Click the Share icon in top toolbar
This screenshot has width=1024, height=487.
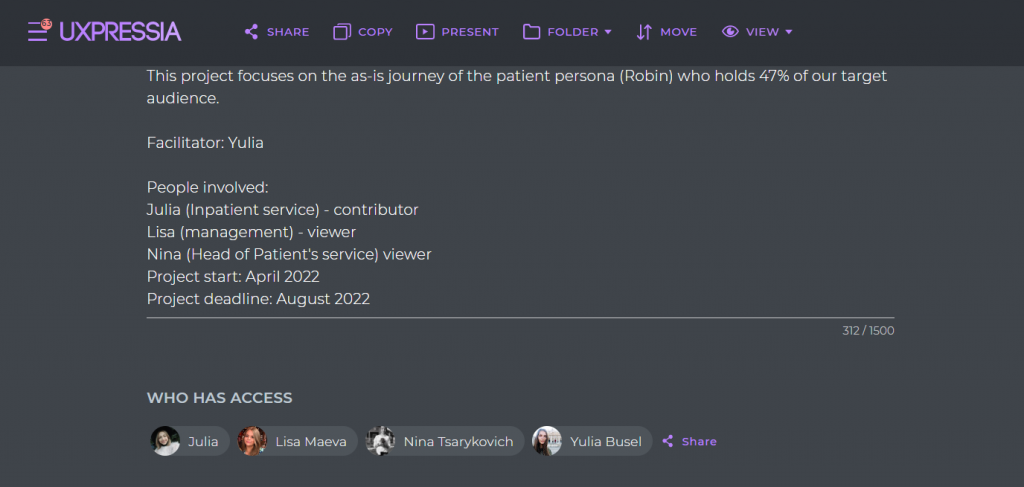(x=251, y=32)
